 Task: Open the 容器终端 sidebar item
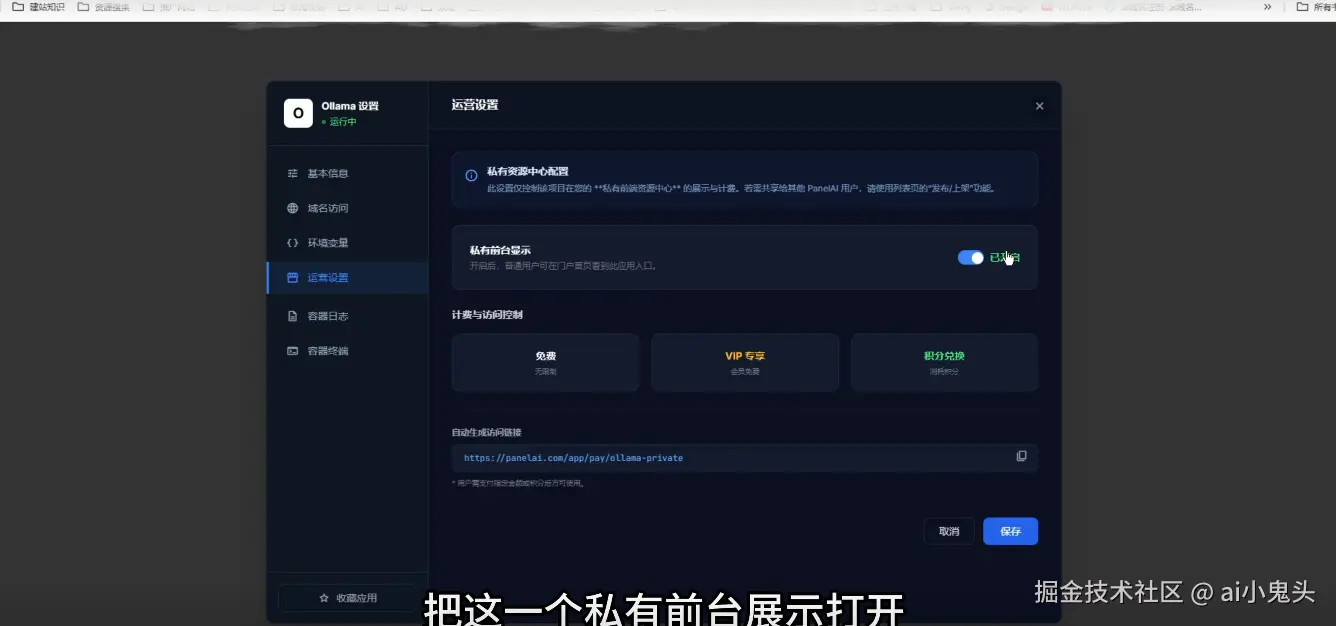pyautogui.click(x=347, y=351)
